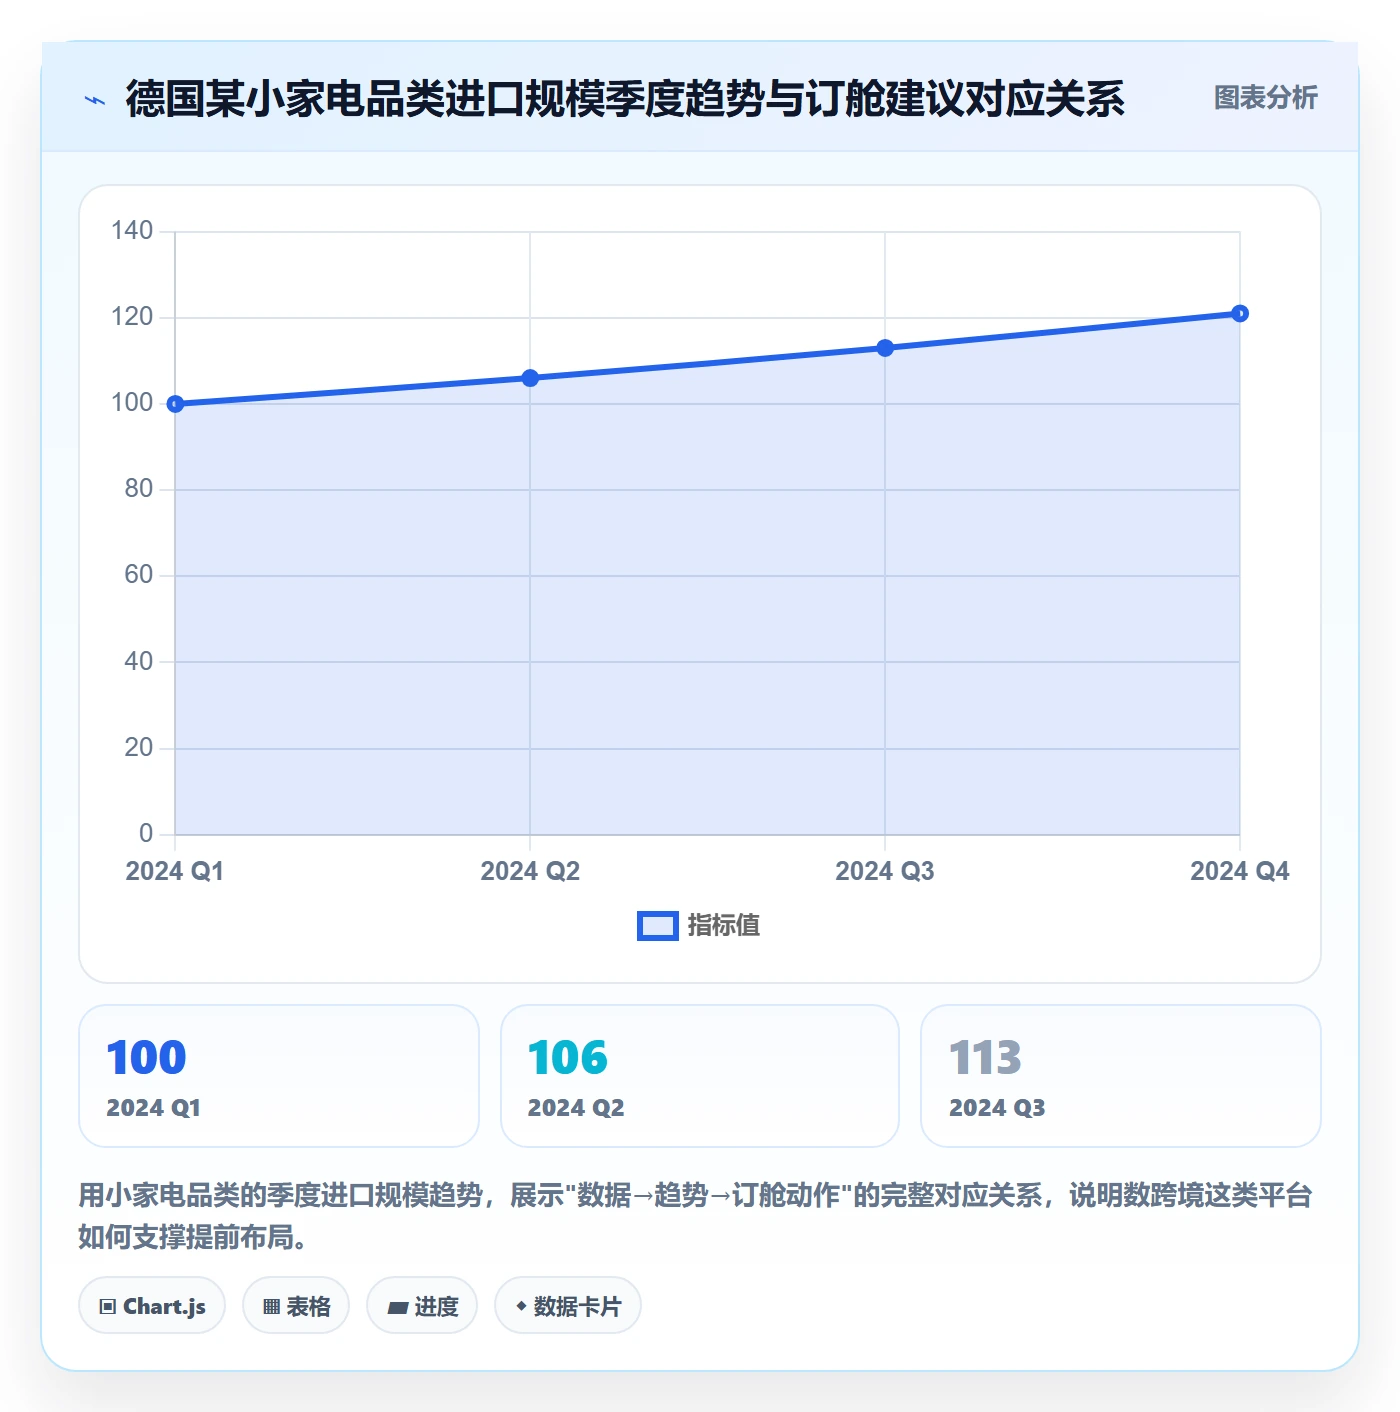Select the 数据卡片 tag
The image size is (1400, 1412).
(x=568, y=1305)
